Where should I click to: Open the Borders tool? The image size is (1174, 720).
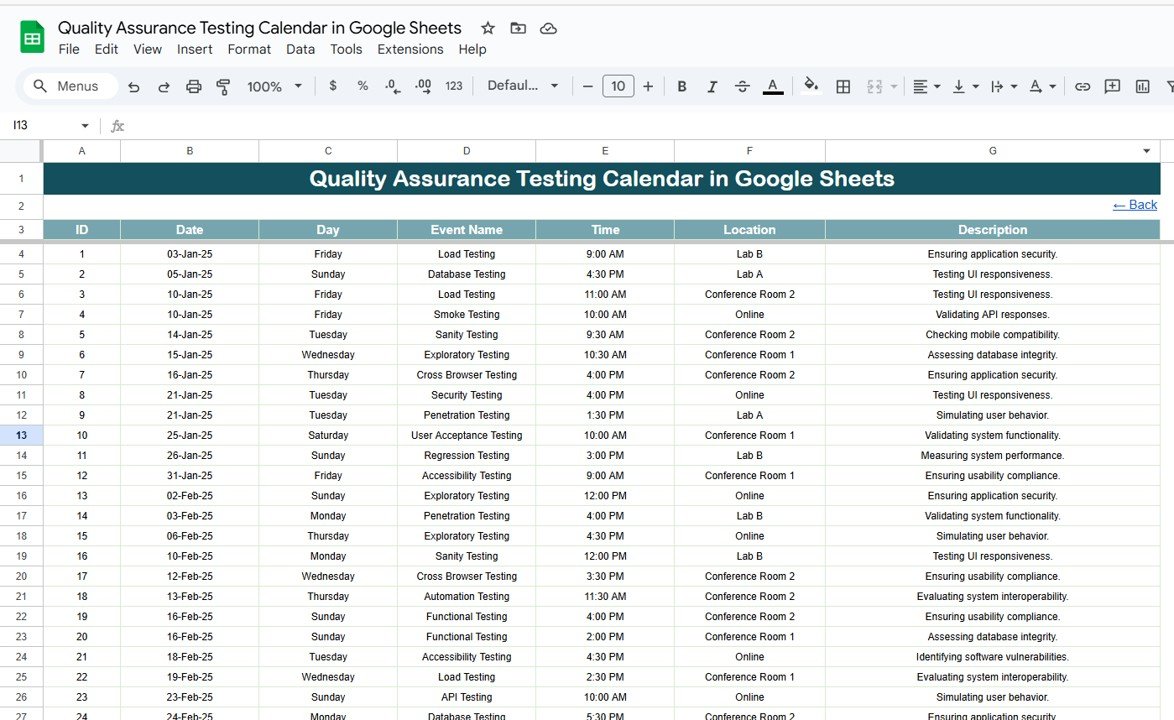(843, 87)
